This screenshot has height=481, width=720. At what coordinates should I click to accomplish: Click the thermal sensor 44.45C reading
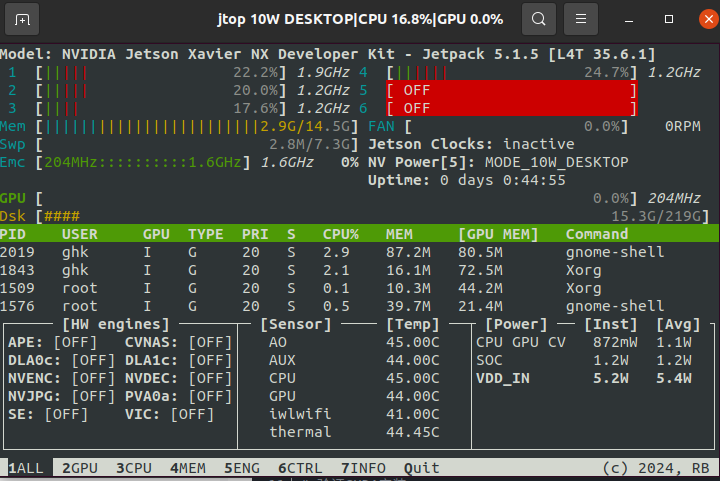412,432
